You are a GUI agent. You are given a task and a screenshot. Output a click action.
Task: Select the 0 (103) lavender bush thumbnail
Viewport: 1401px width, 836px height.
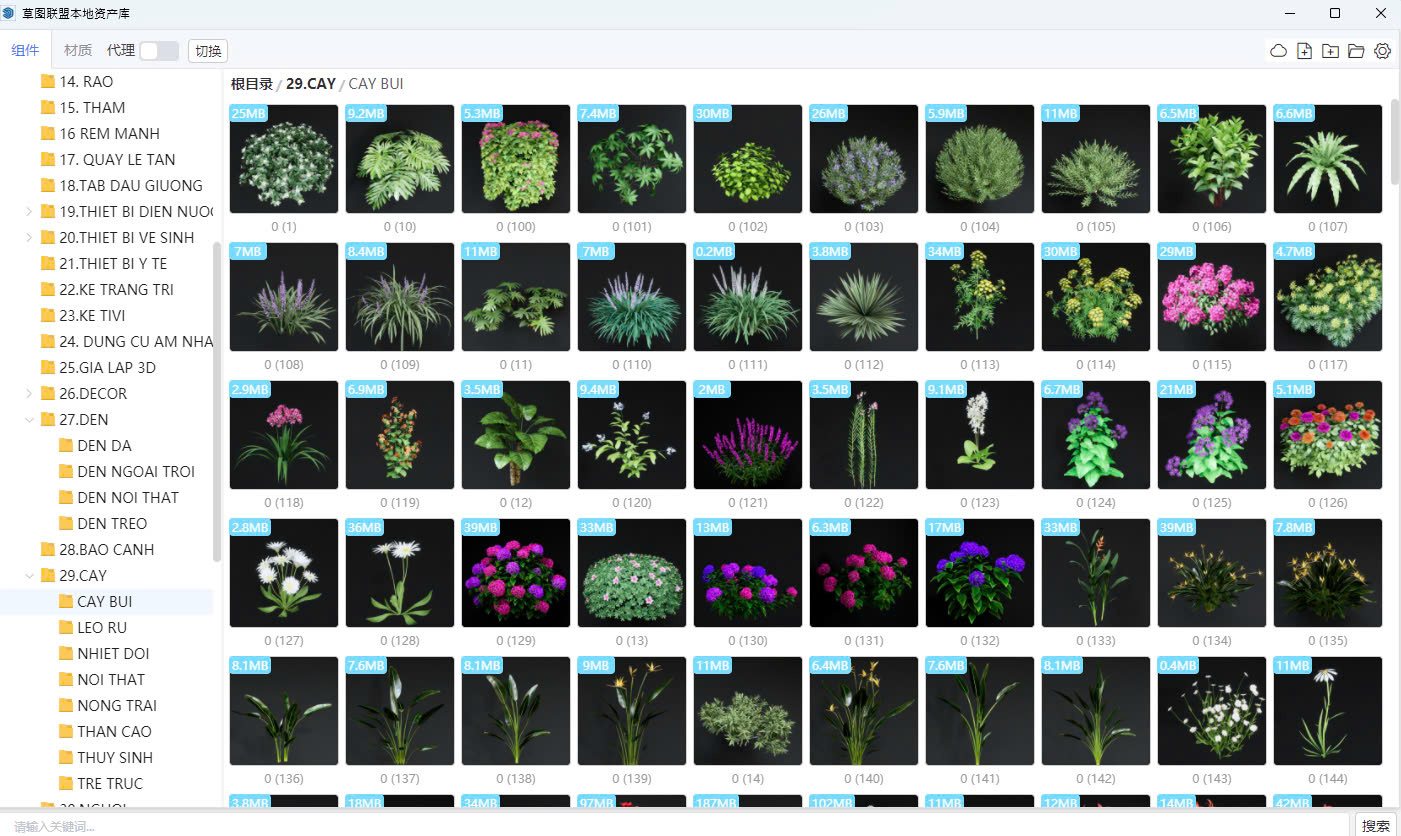(864, 159)
